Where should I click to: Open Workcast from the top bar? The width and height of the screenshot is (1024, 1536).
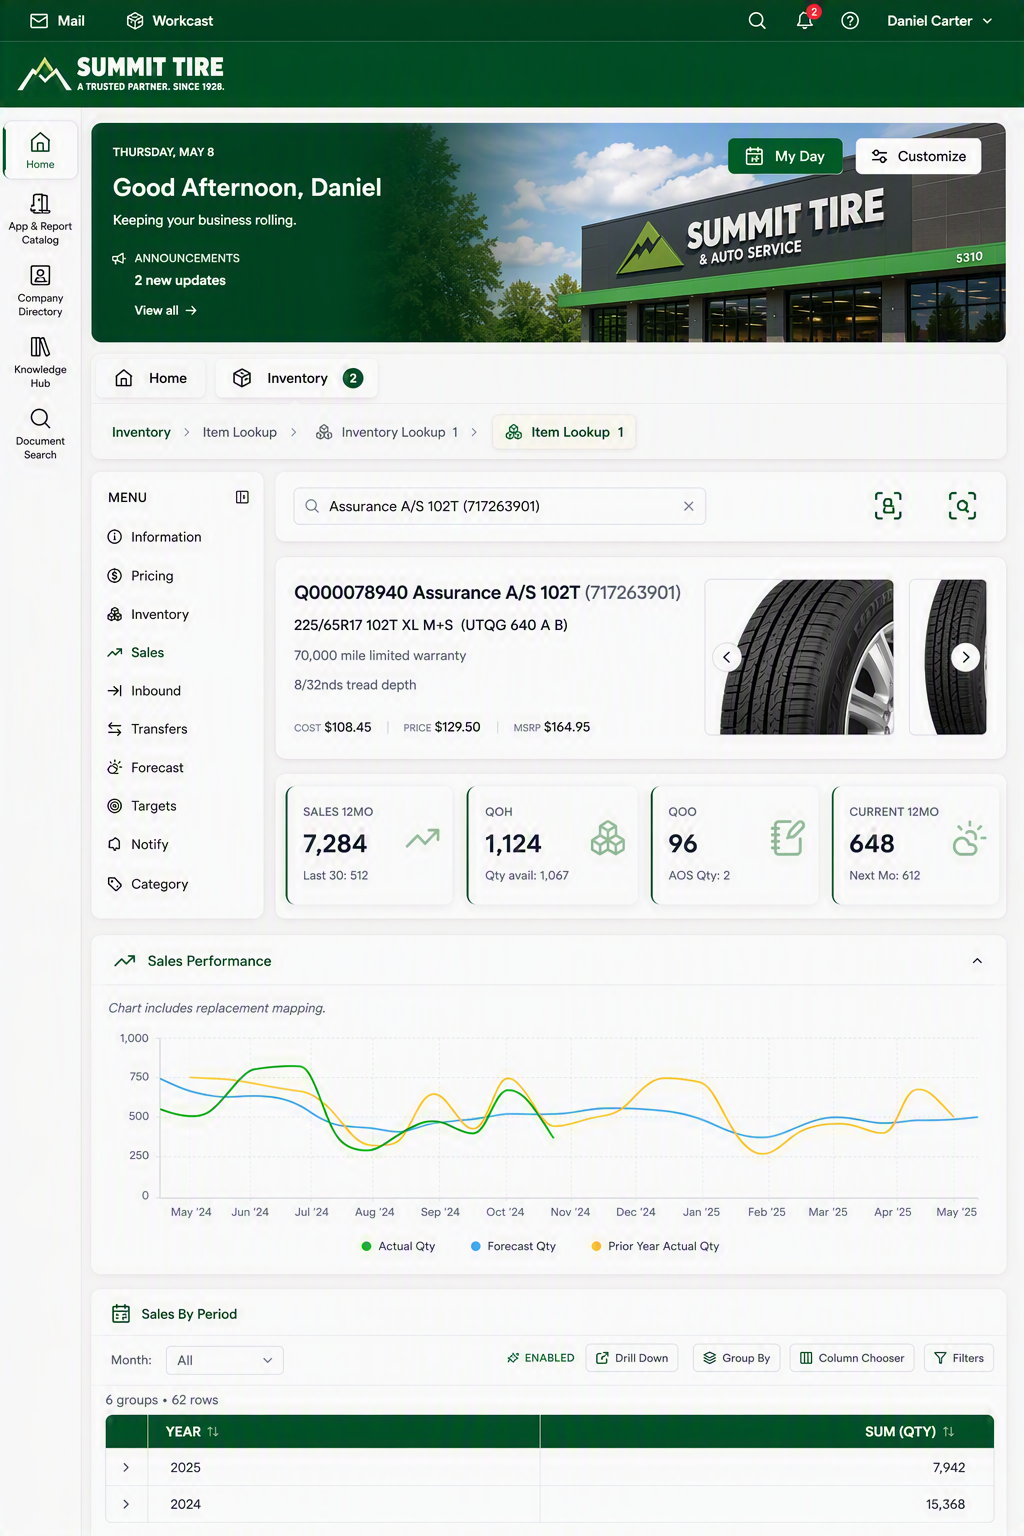170,20
